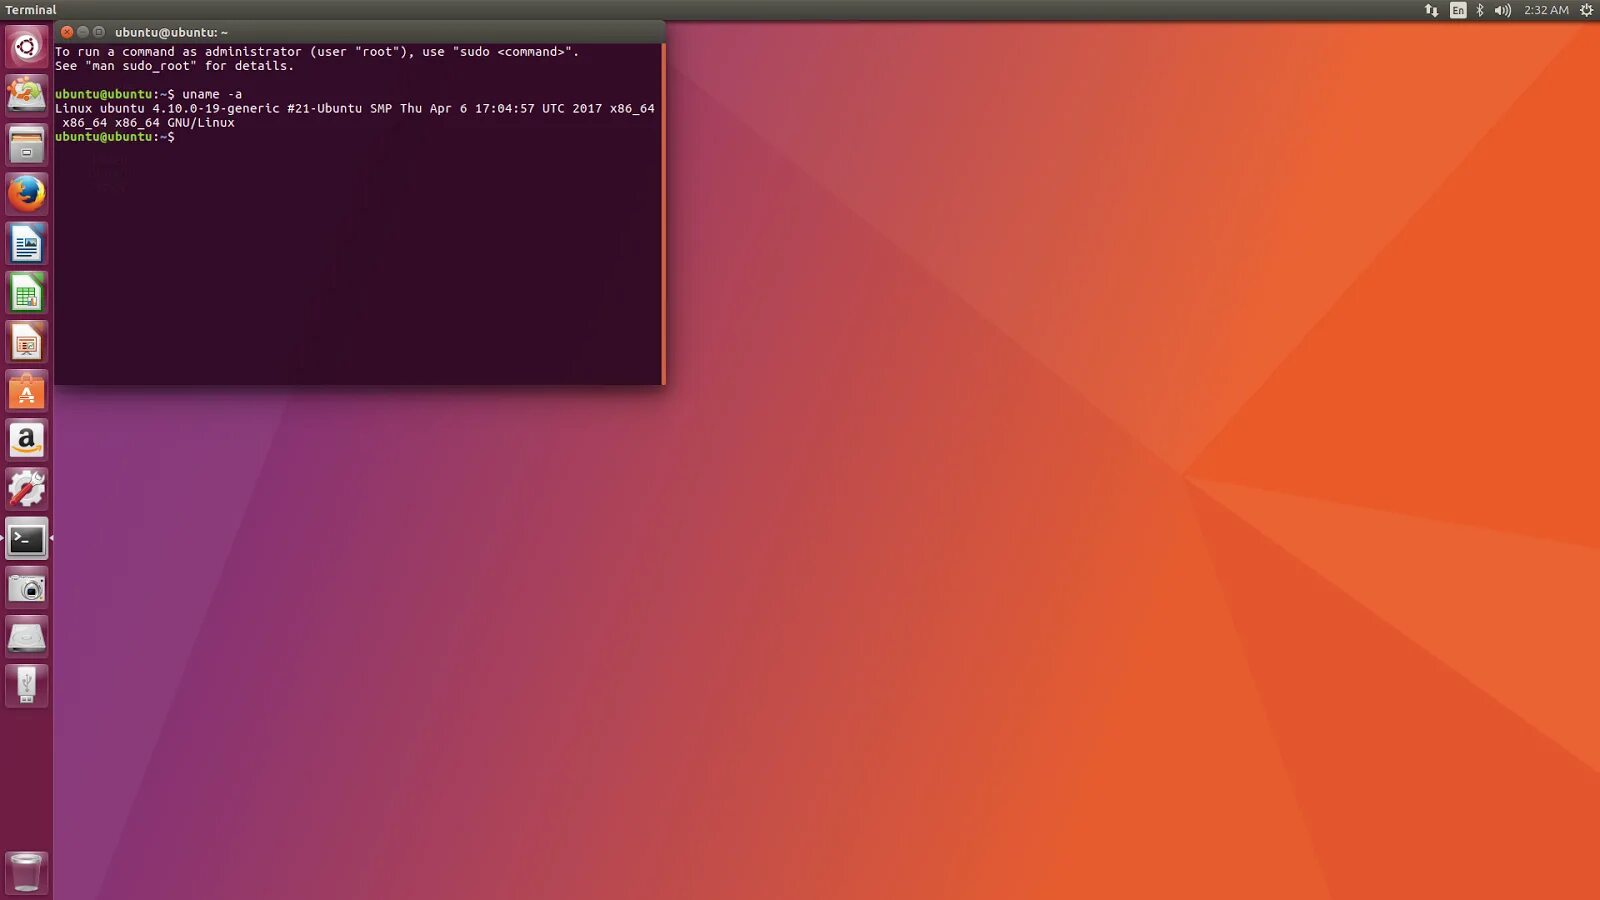
Task: Open the En keyboard layout indicator
Action: 1458,10
